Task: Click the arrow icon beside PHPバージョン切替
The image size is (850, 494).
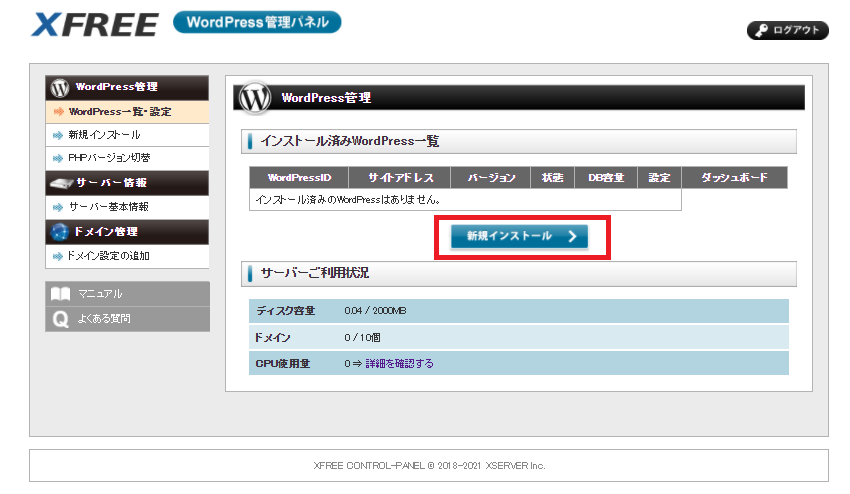Action: [x=57, y=158]
